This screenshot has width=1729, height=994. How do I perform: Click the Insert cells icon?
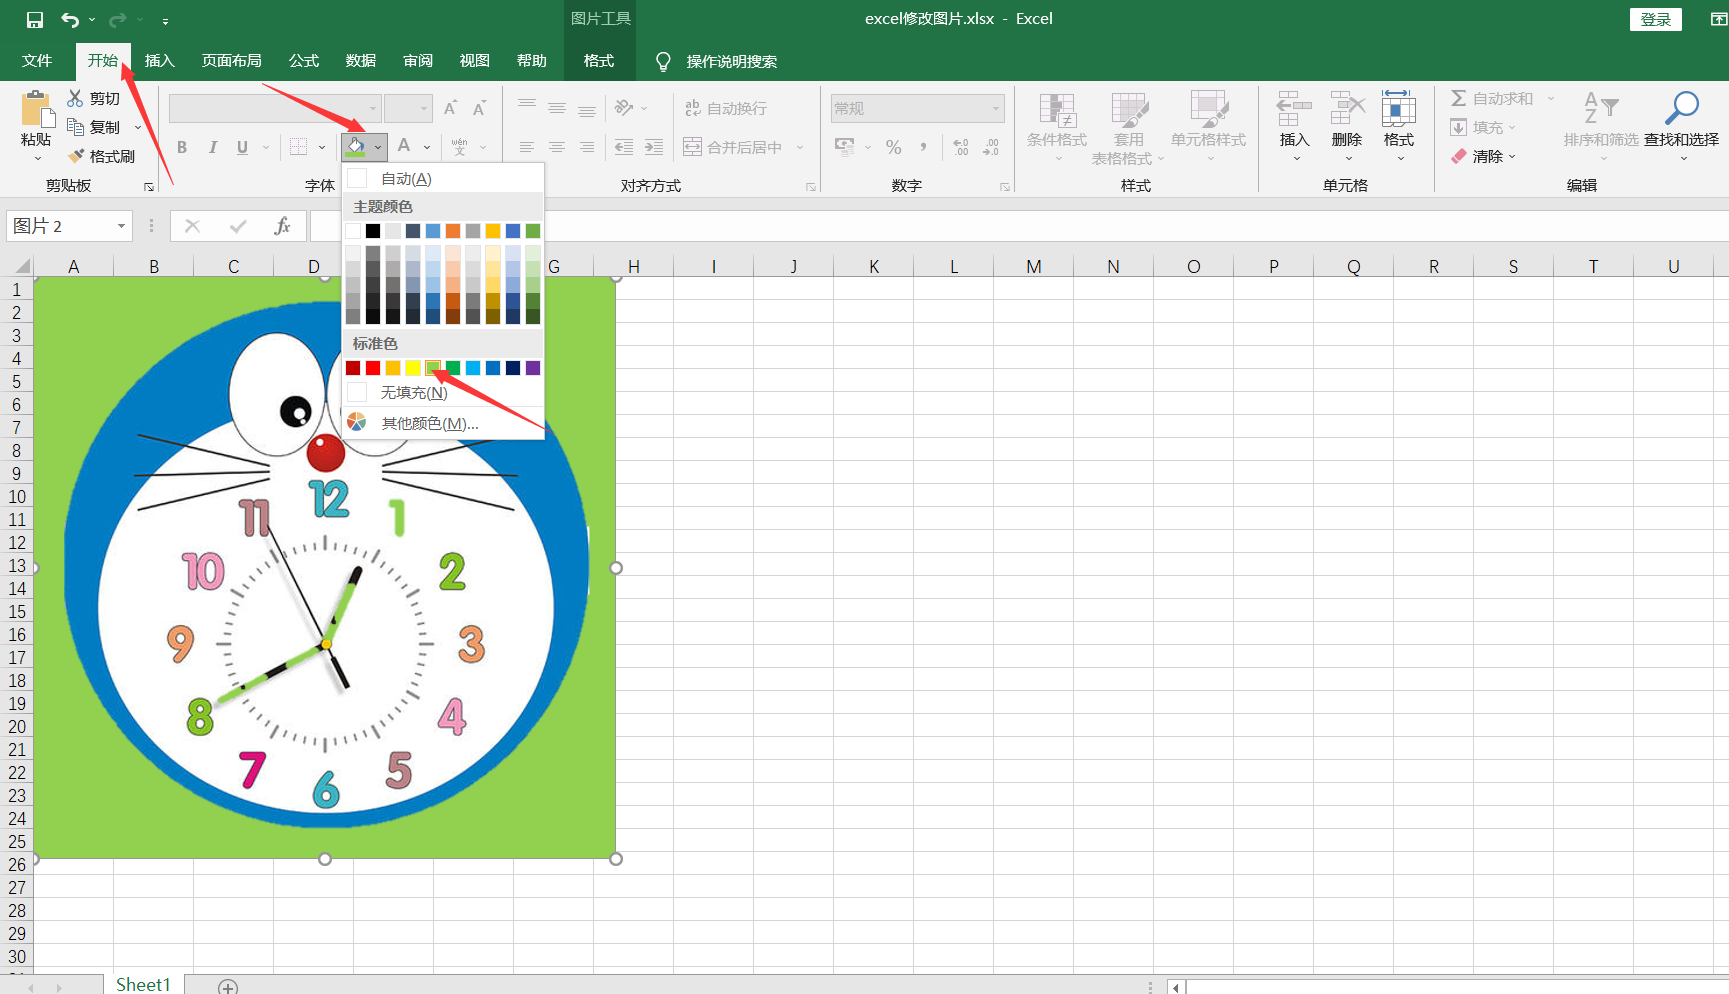tap(1294, 108)
